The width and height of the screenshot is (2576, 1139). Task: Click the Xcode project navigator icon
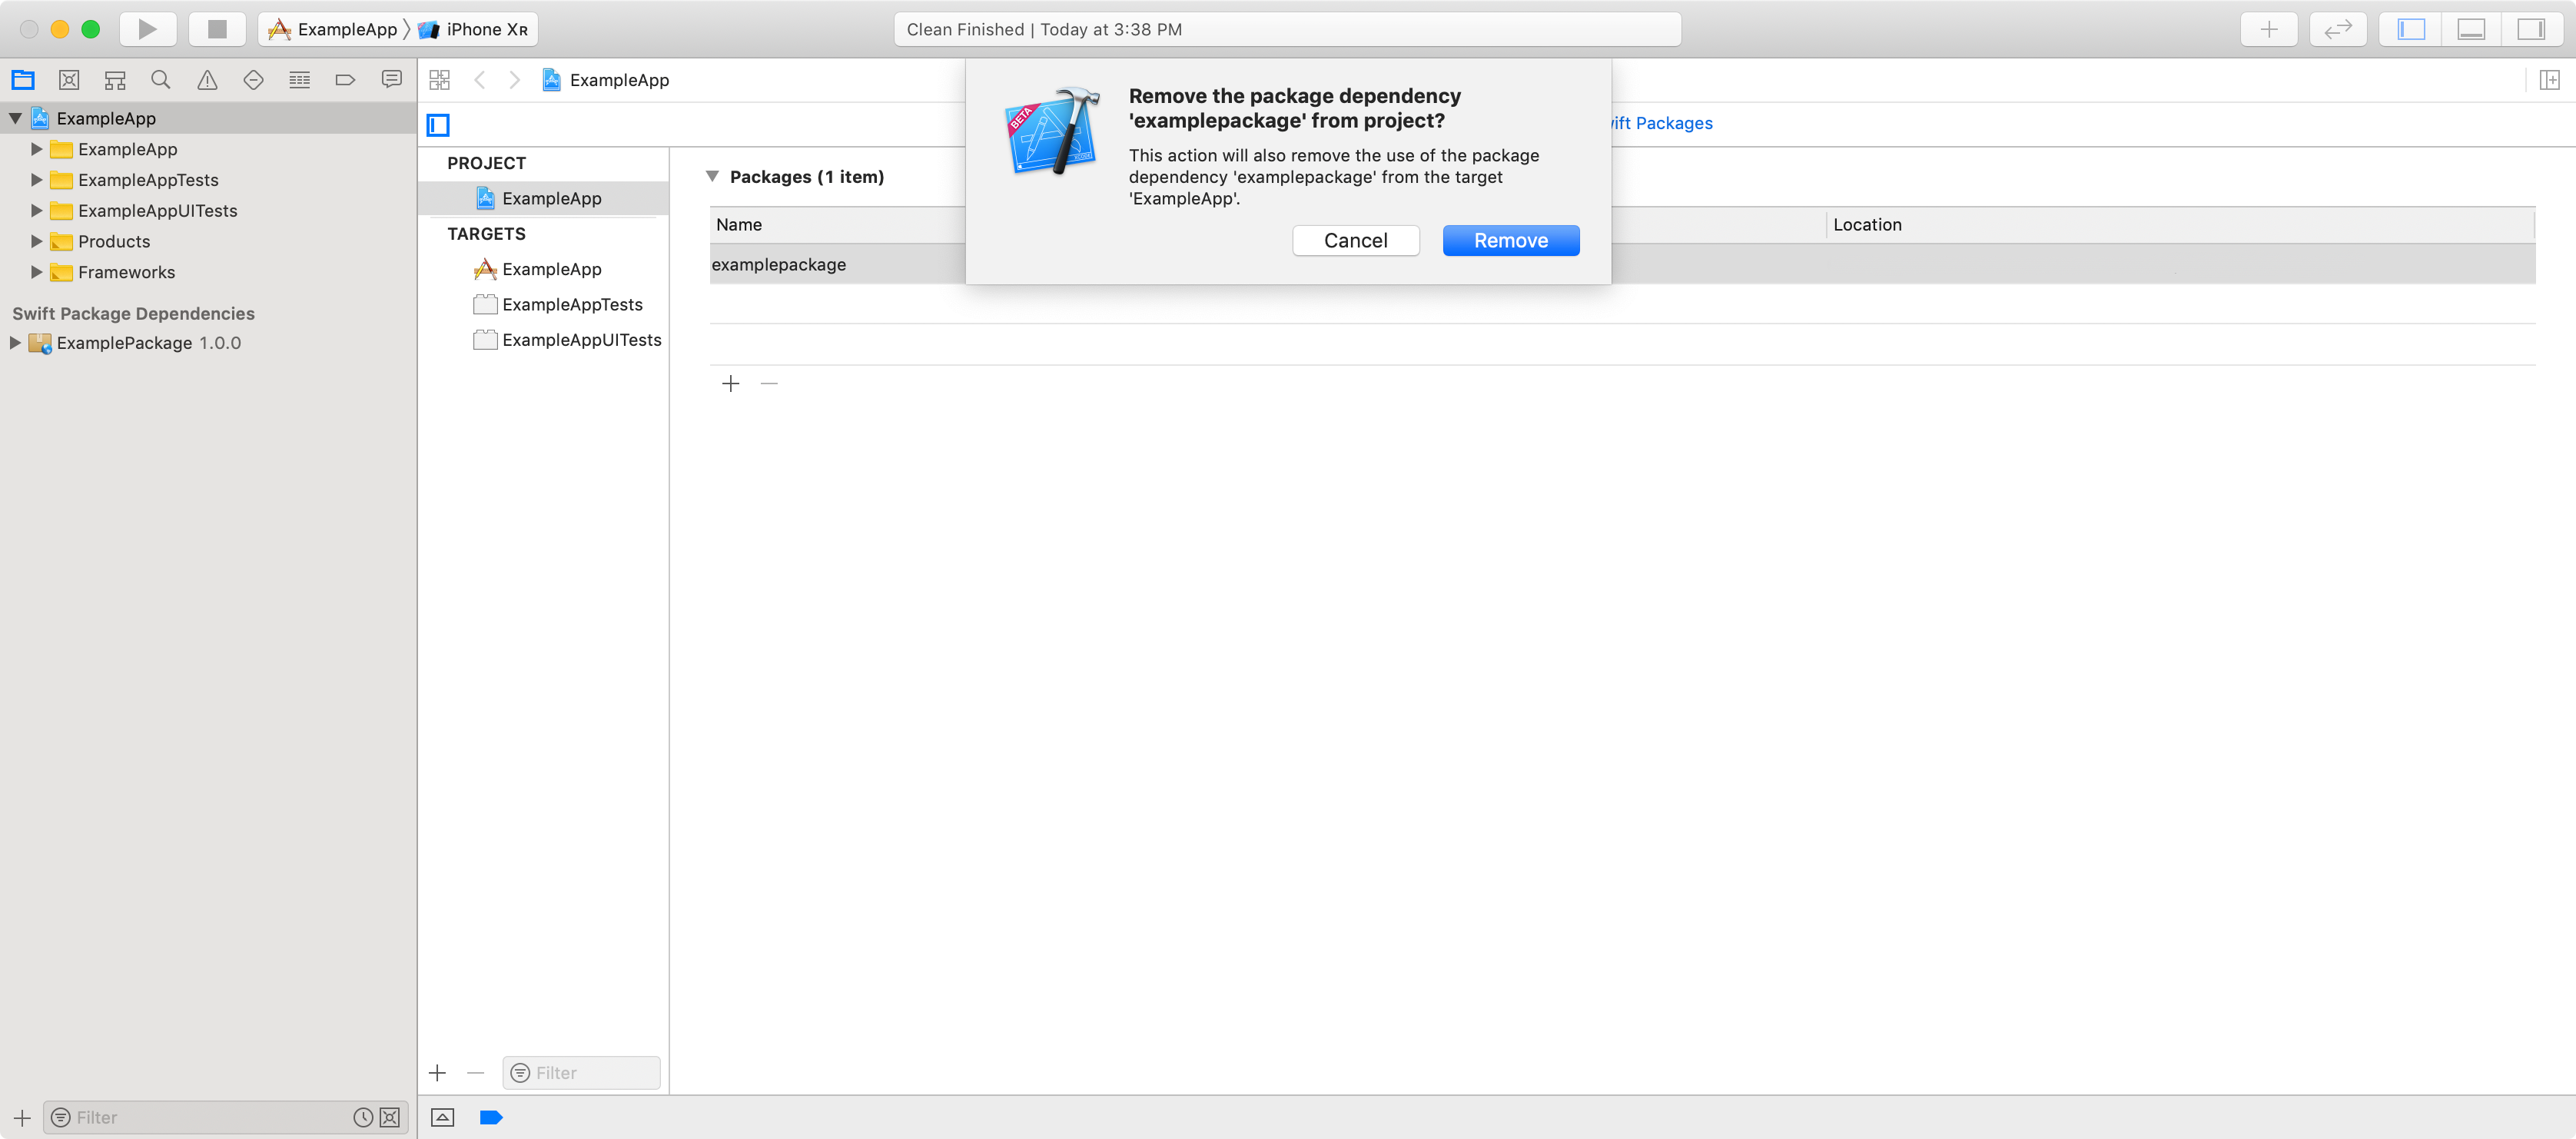pos(25,81)
